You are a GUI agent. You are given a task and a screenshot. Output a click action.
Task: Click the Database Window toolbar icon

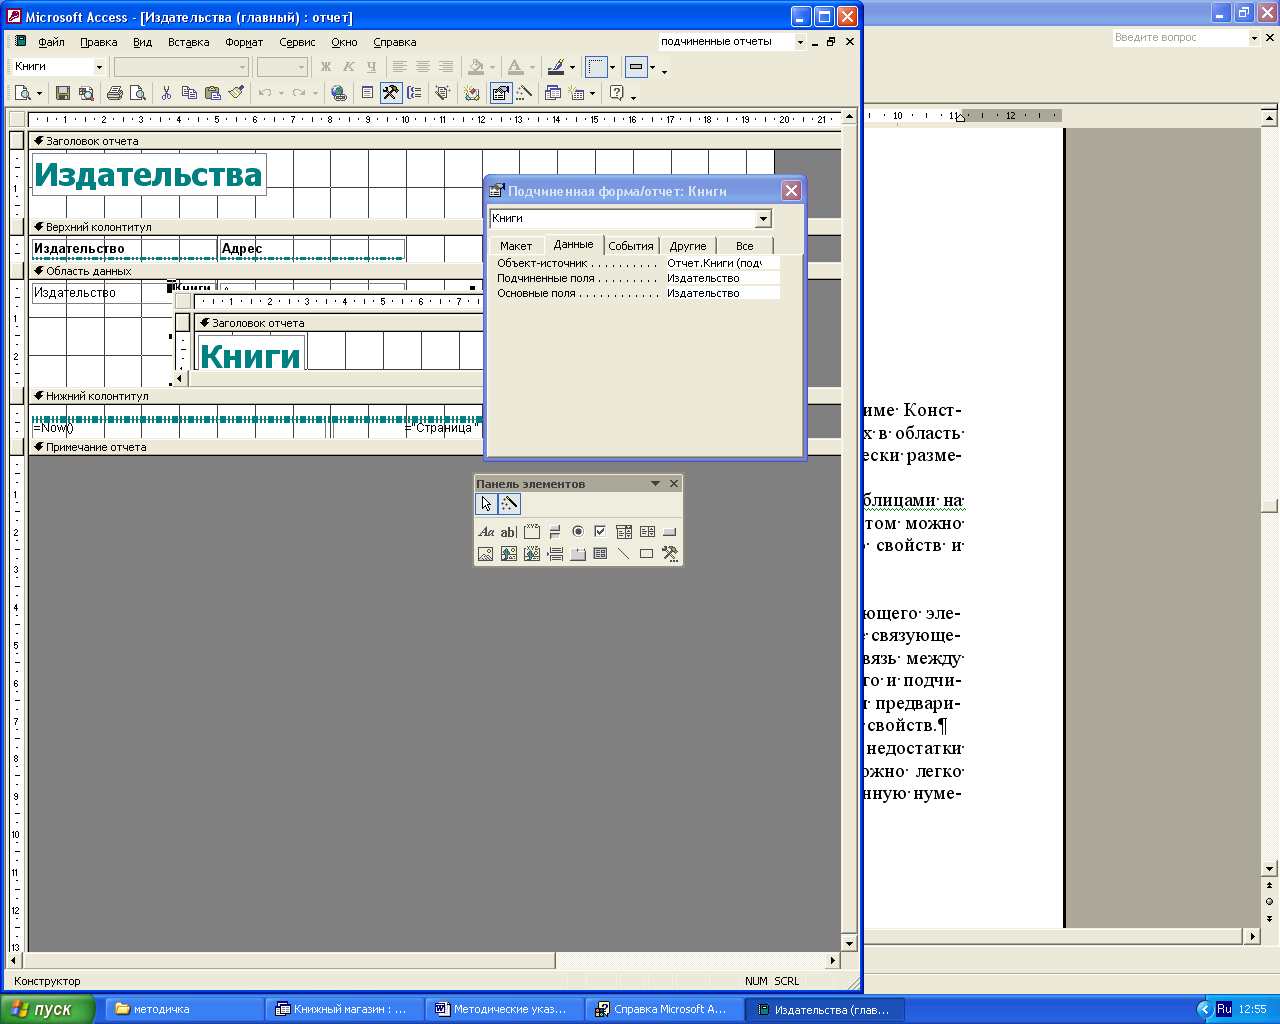[x=553, y=93]
